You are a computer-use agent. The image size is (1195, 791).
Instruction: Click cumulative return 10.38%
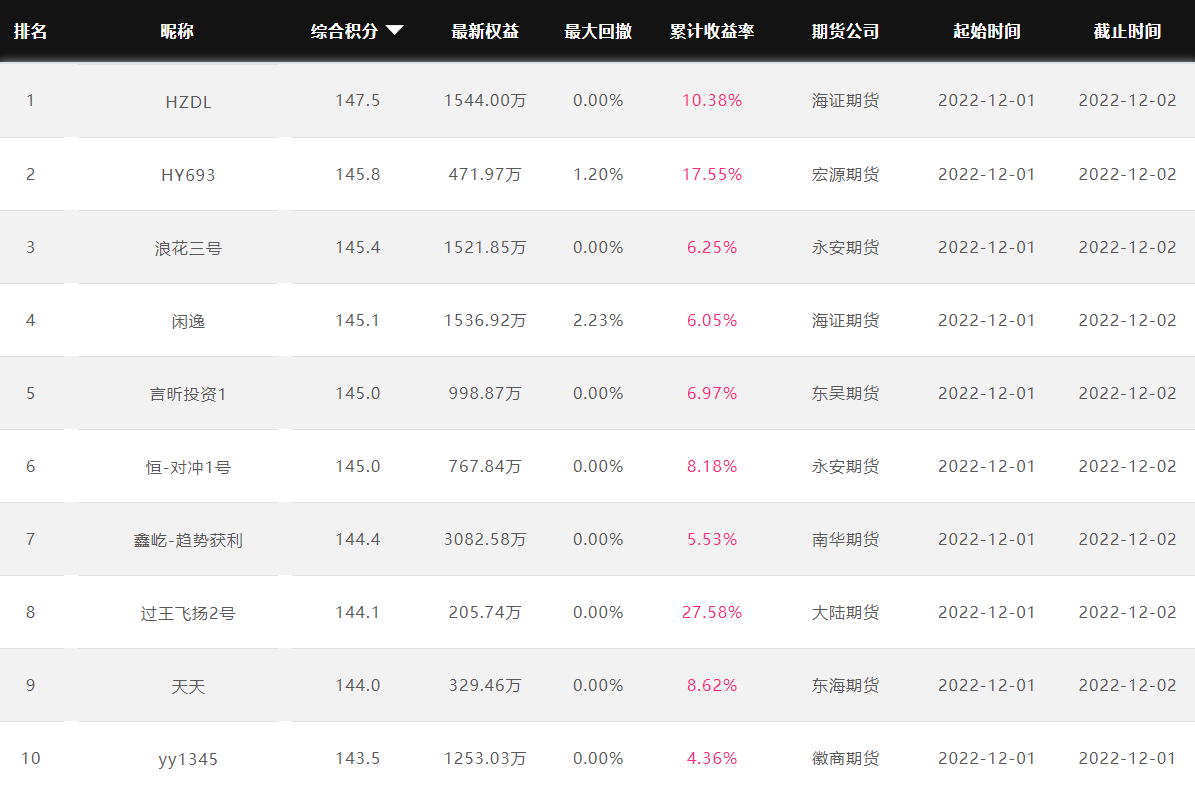[712, 101]
